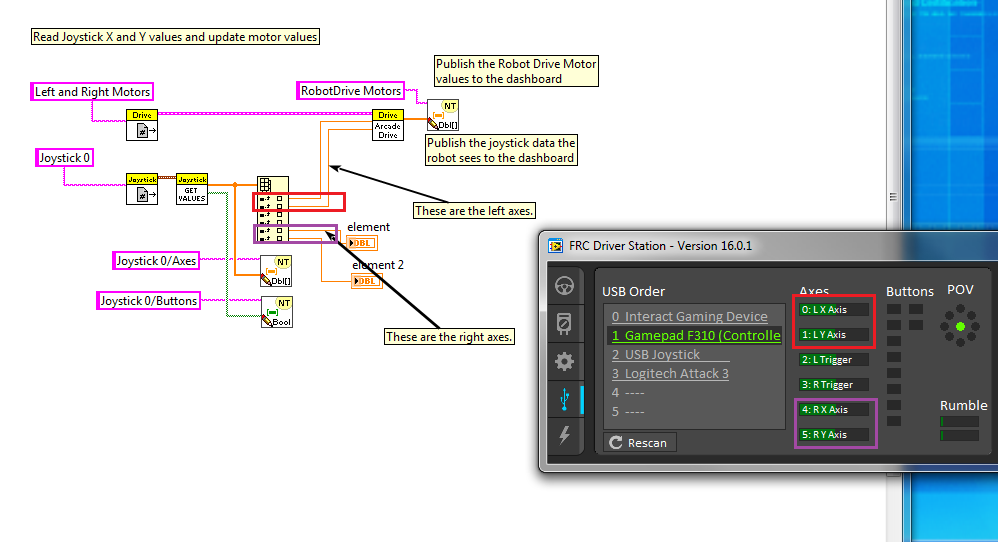The height and width of the screenshot is (542, 998).
Task: Click the element 2 DBL indicator
Action: coord(366,281)
